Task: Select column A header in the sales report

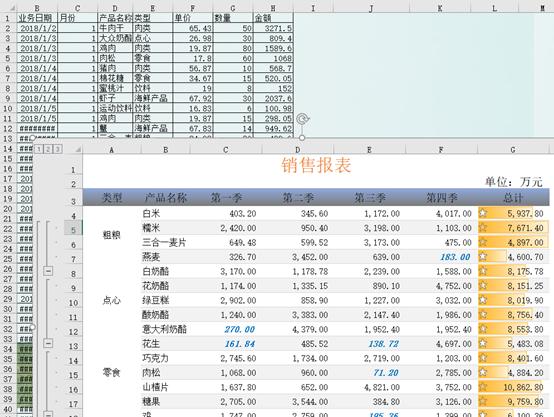Action: (111, 150)
